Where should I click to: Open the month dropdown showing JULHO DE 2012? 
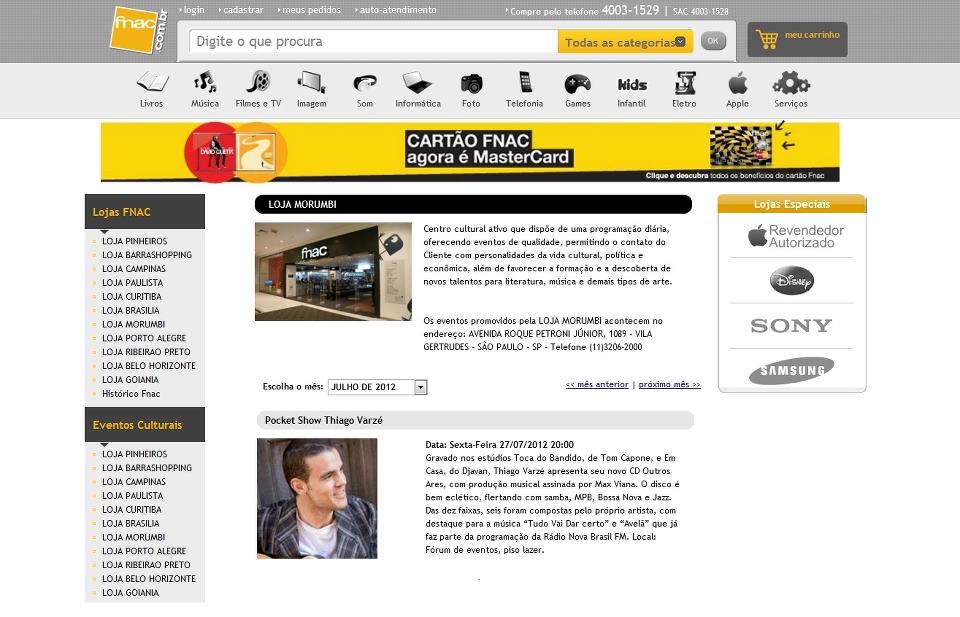click(x=378, y=387)
